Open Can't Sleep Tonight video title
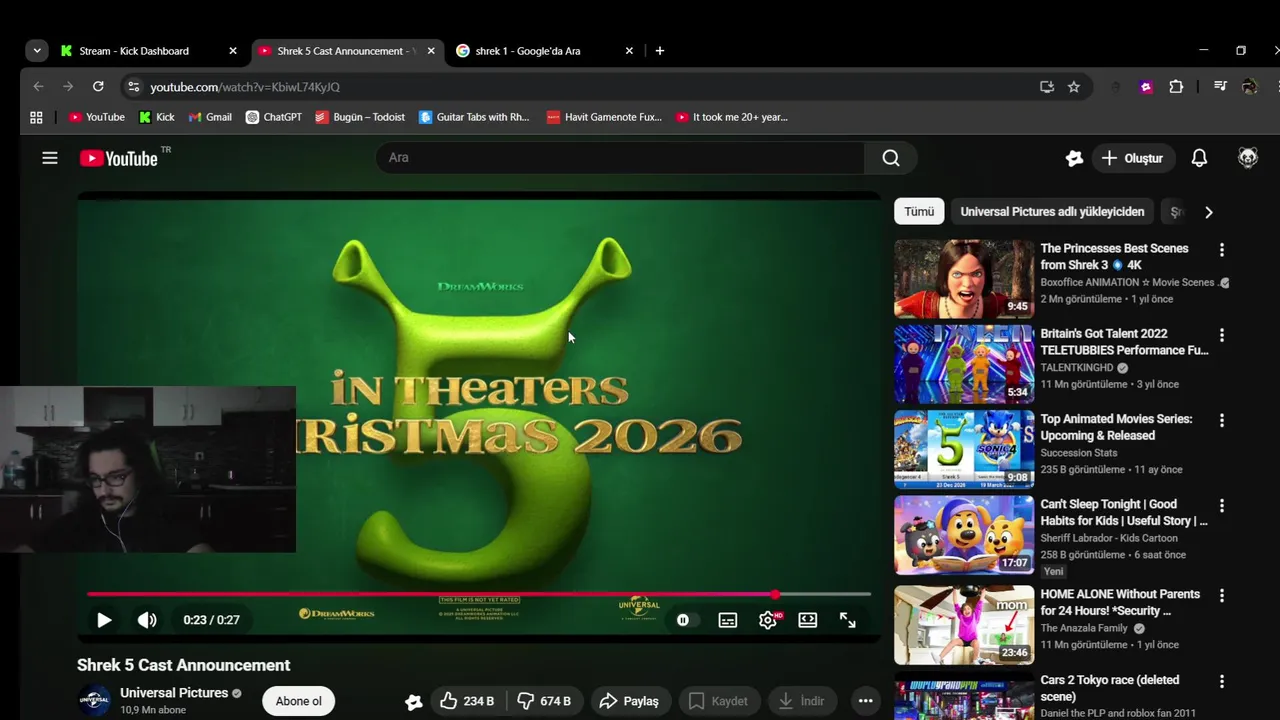The height and width of the screenshot is (720, 1280). pyautogui.click(x=1124, y=513)
